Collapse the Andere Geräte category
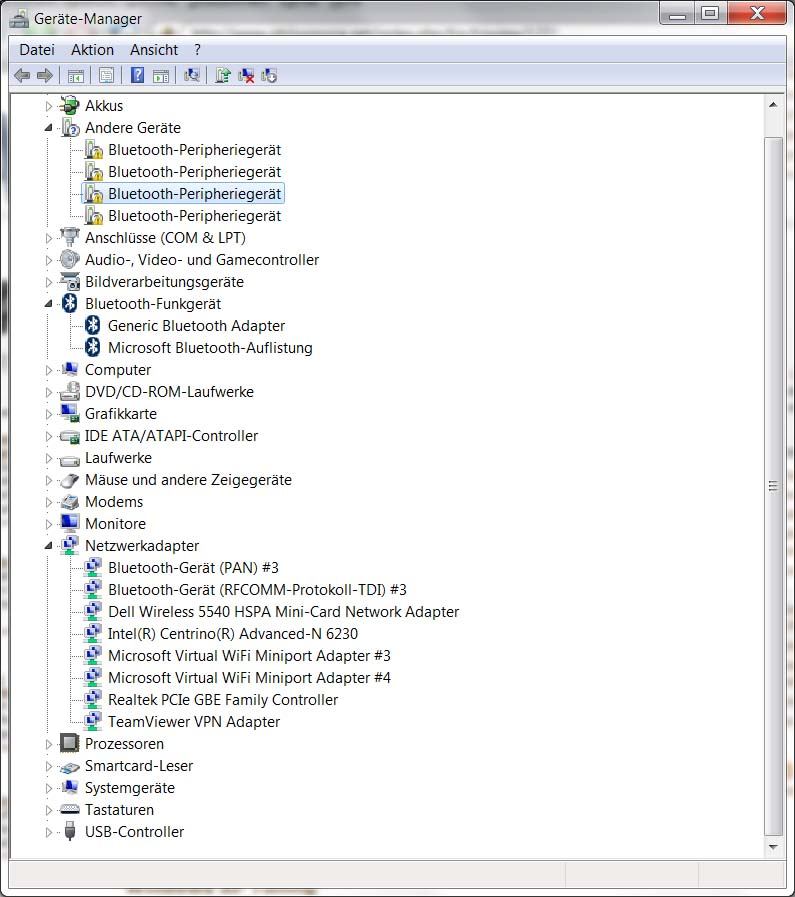 click(x=49, y=128)
